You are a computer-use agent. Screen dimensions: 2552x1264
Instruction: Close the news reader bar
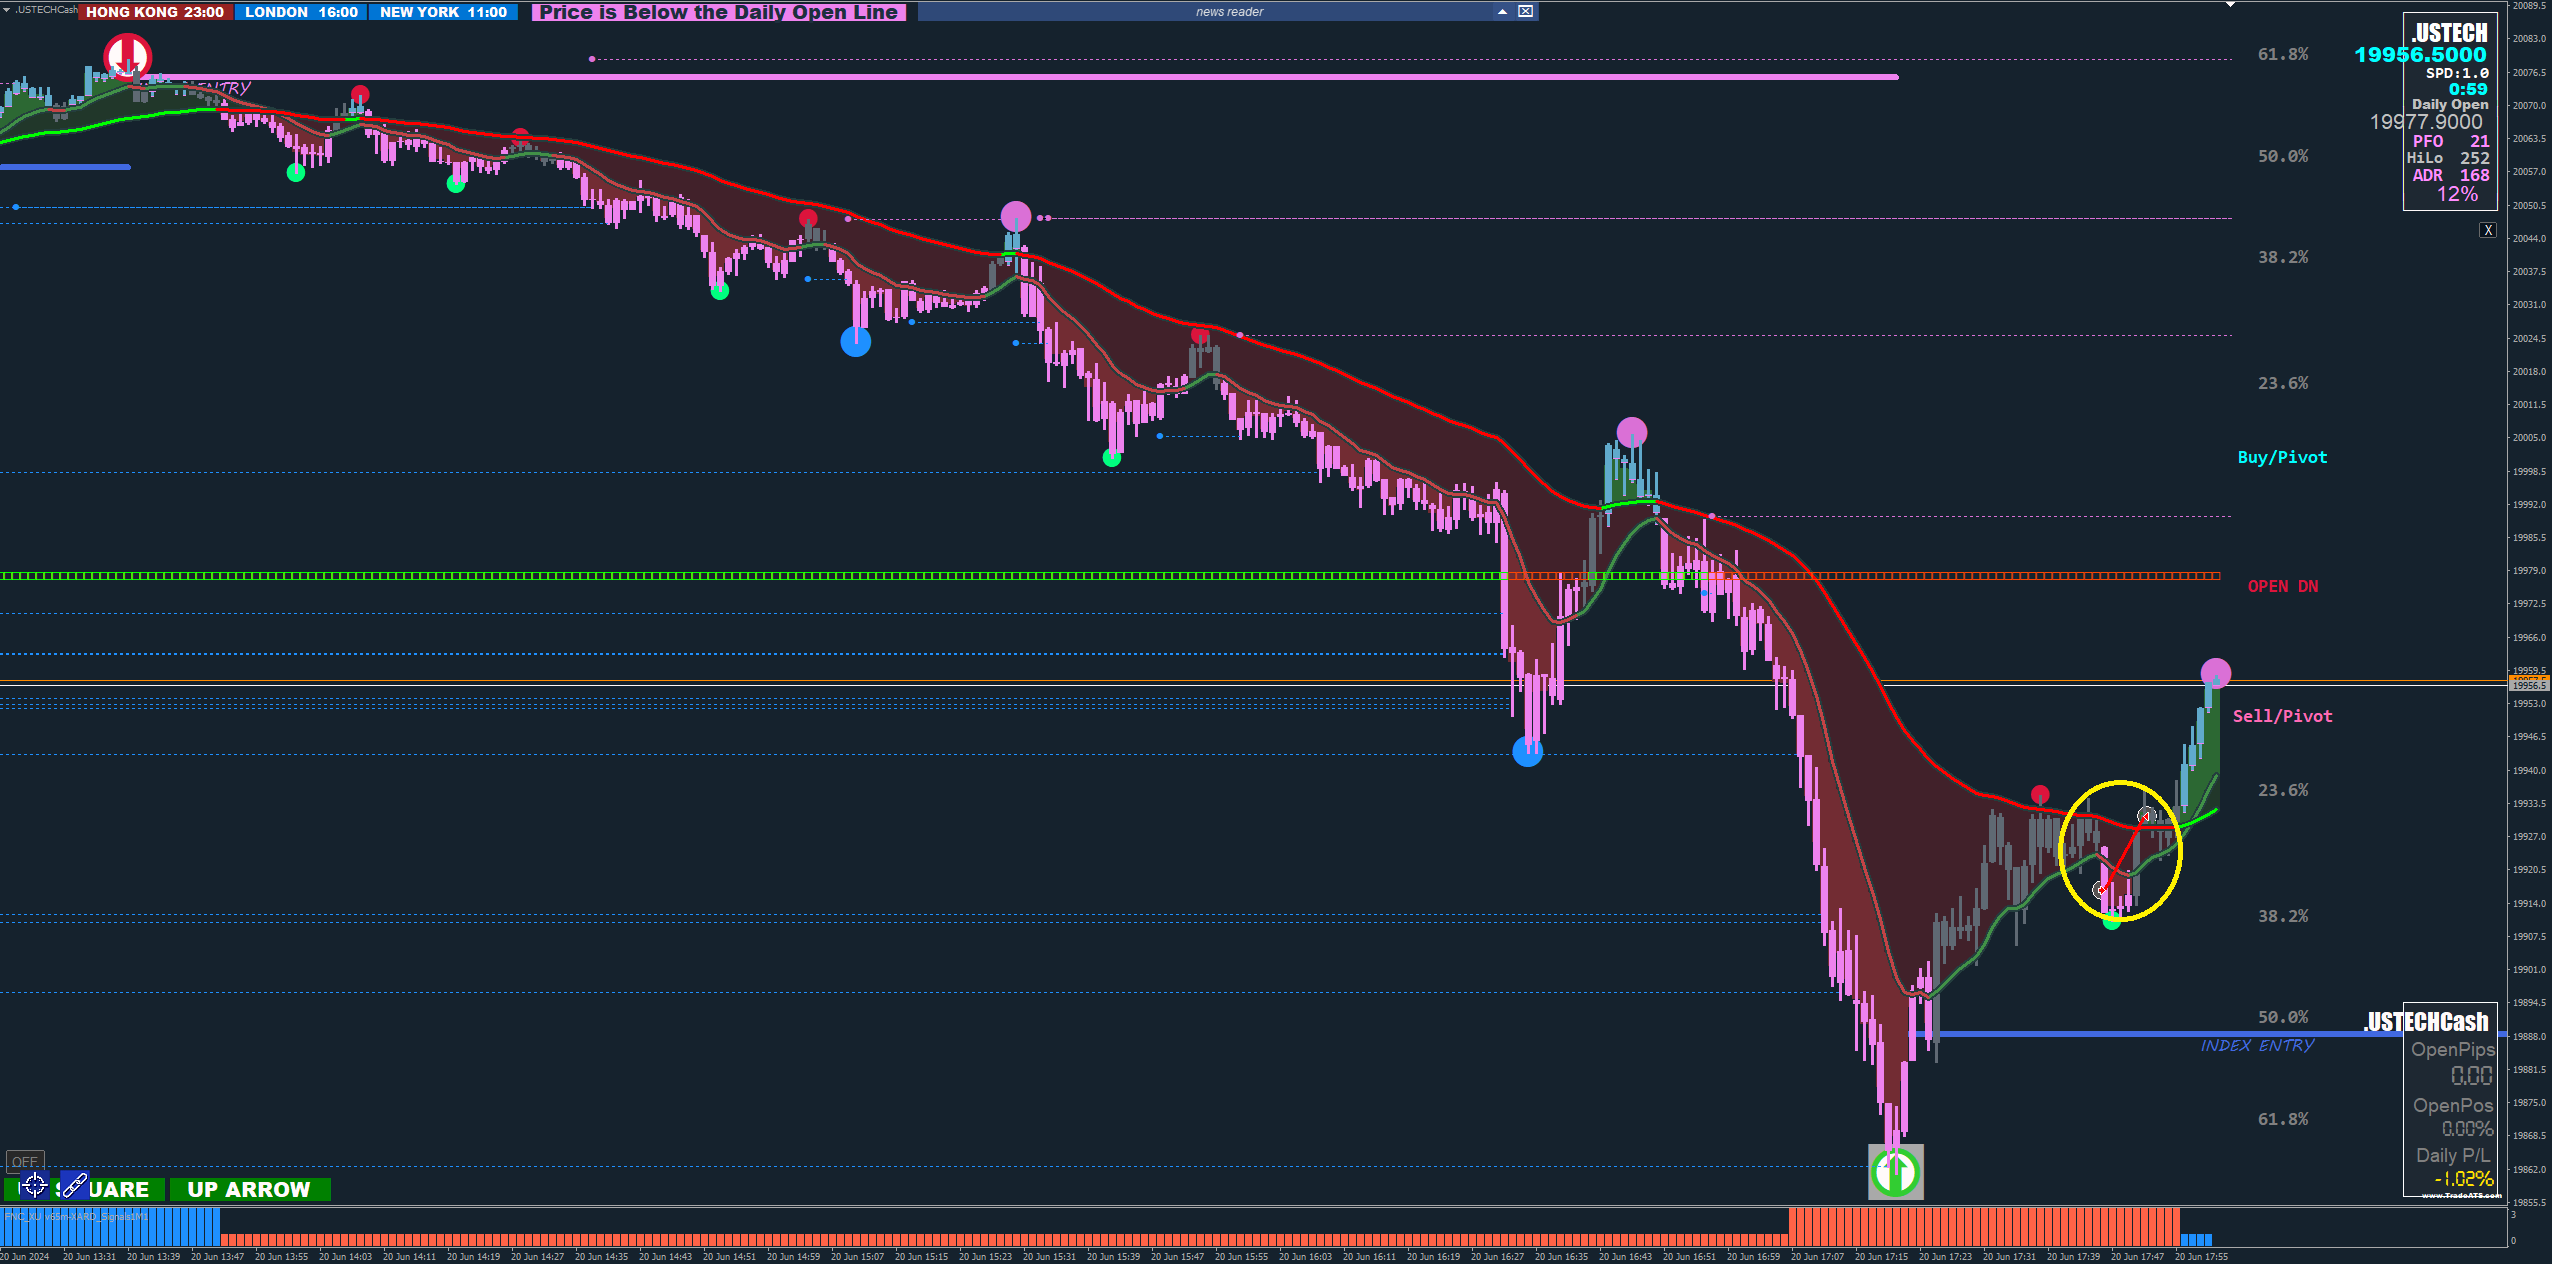pyautogui.click(x=1525, y=12)
